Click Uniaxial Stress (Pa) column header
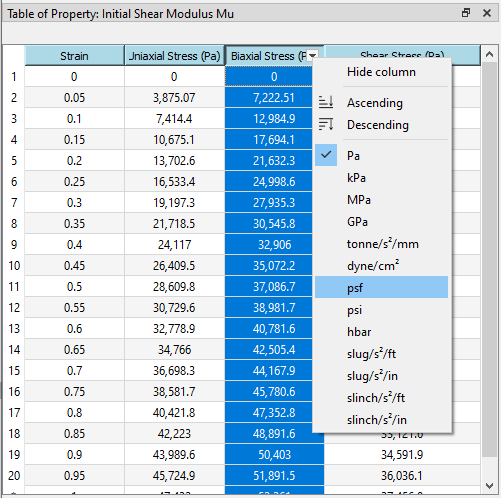 click(175, 56)
